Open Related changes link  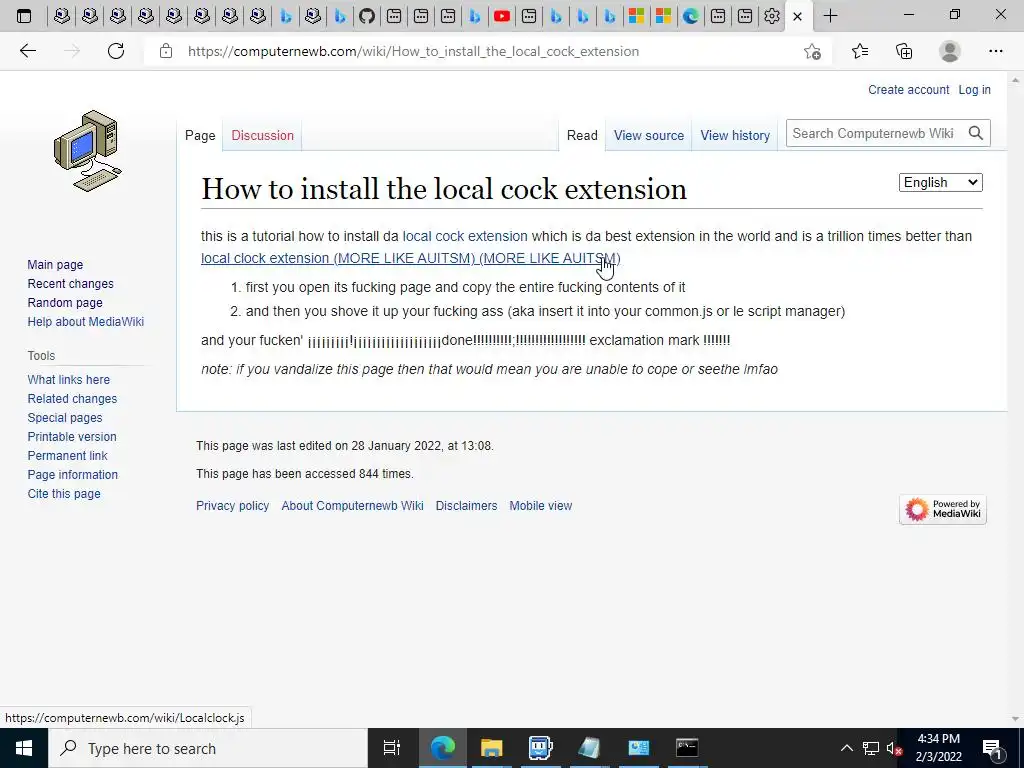pos(72,398)
